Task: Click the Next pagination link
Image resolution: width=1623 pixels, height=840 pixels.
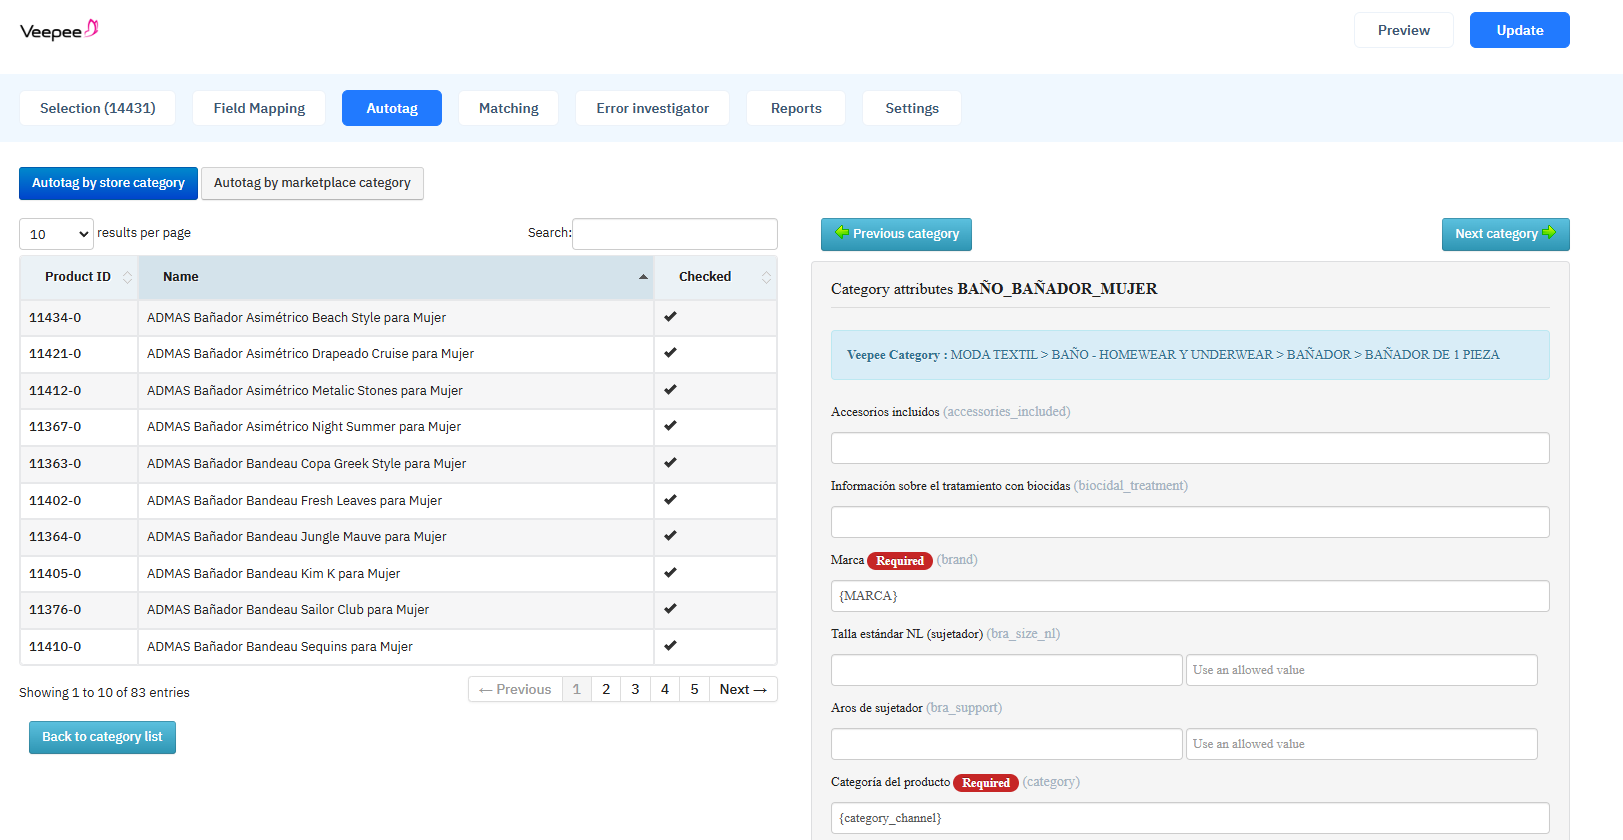Action: tap(743, 689)
